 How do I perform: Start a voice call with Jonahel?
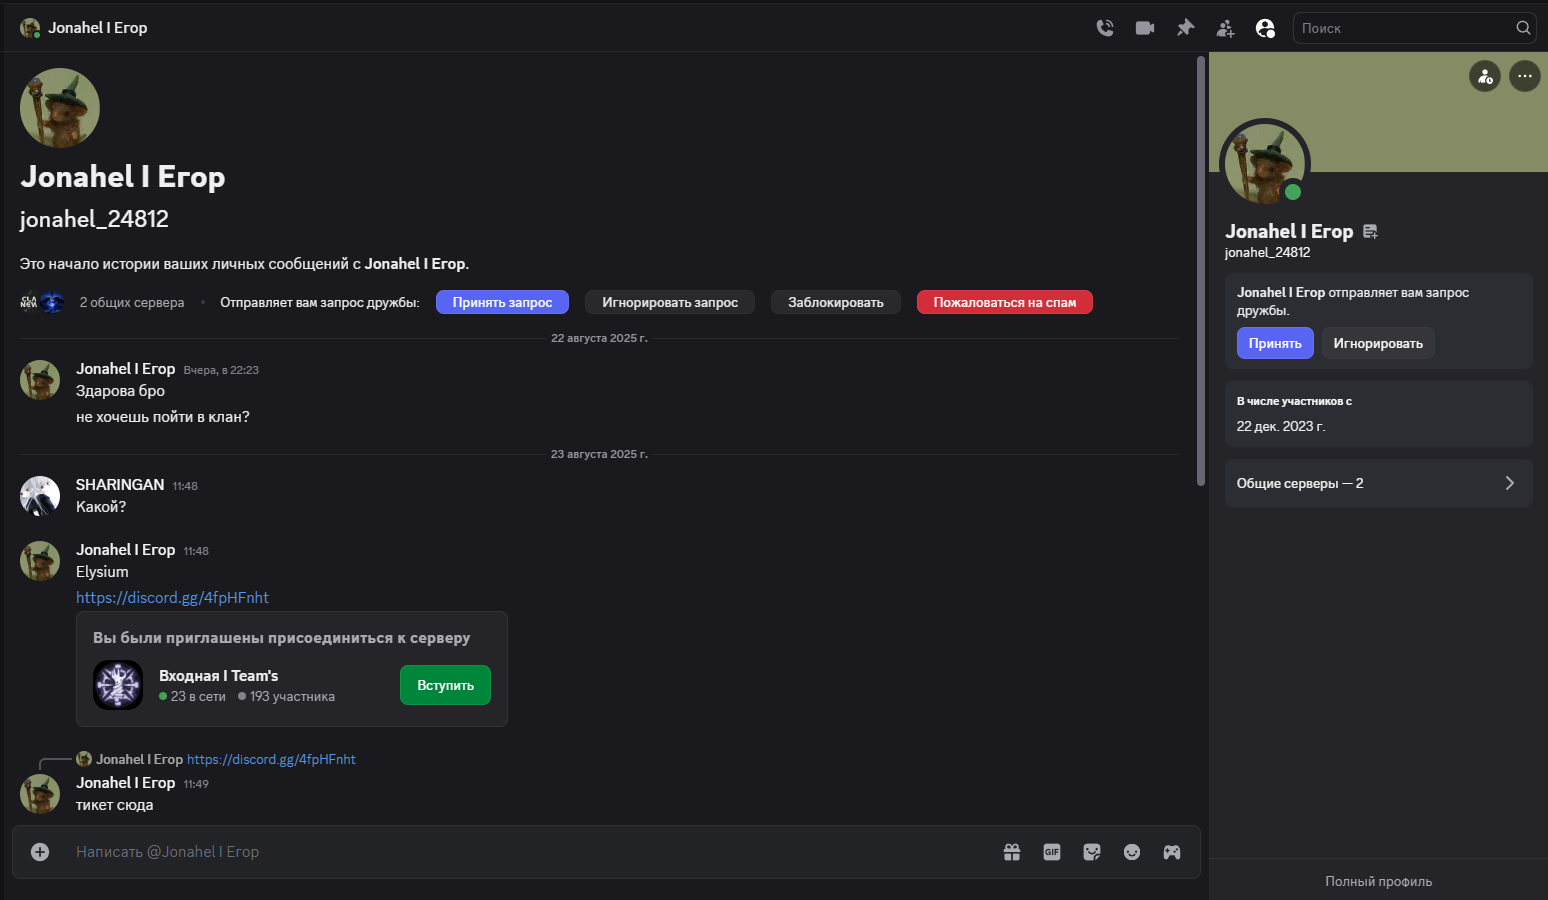coord(1105,28)
